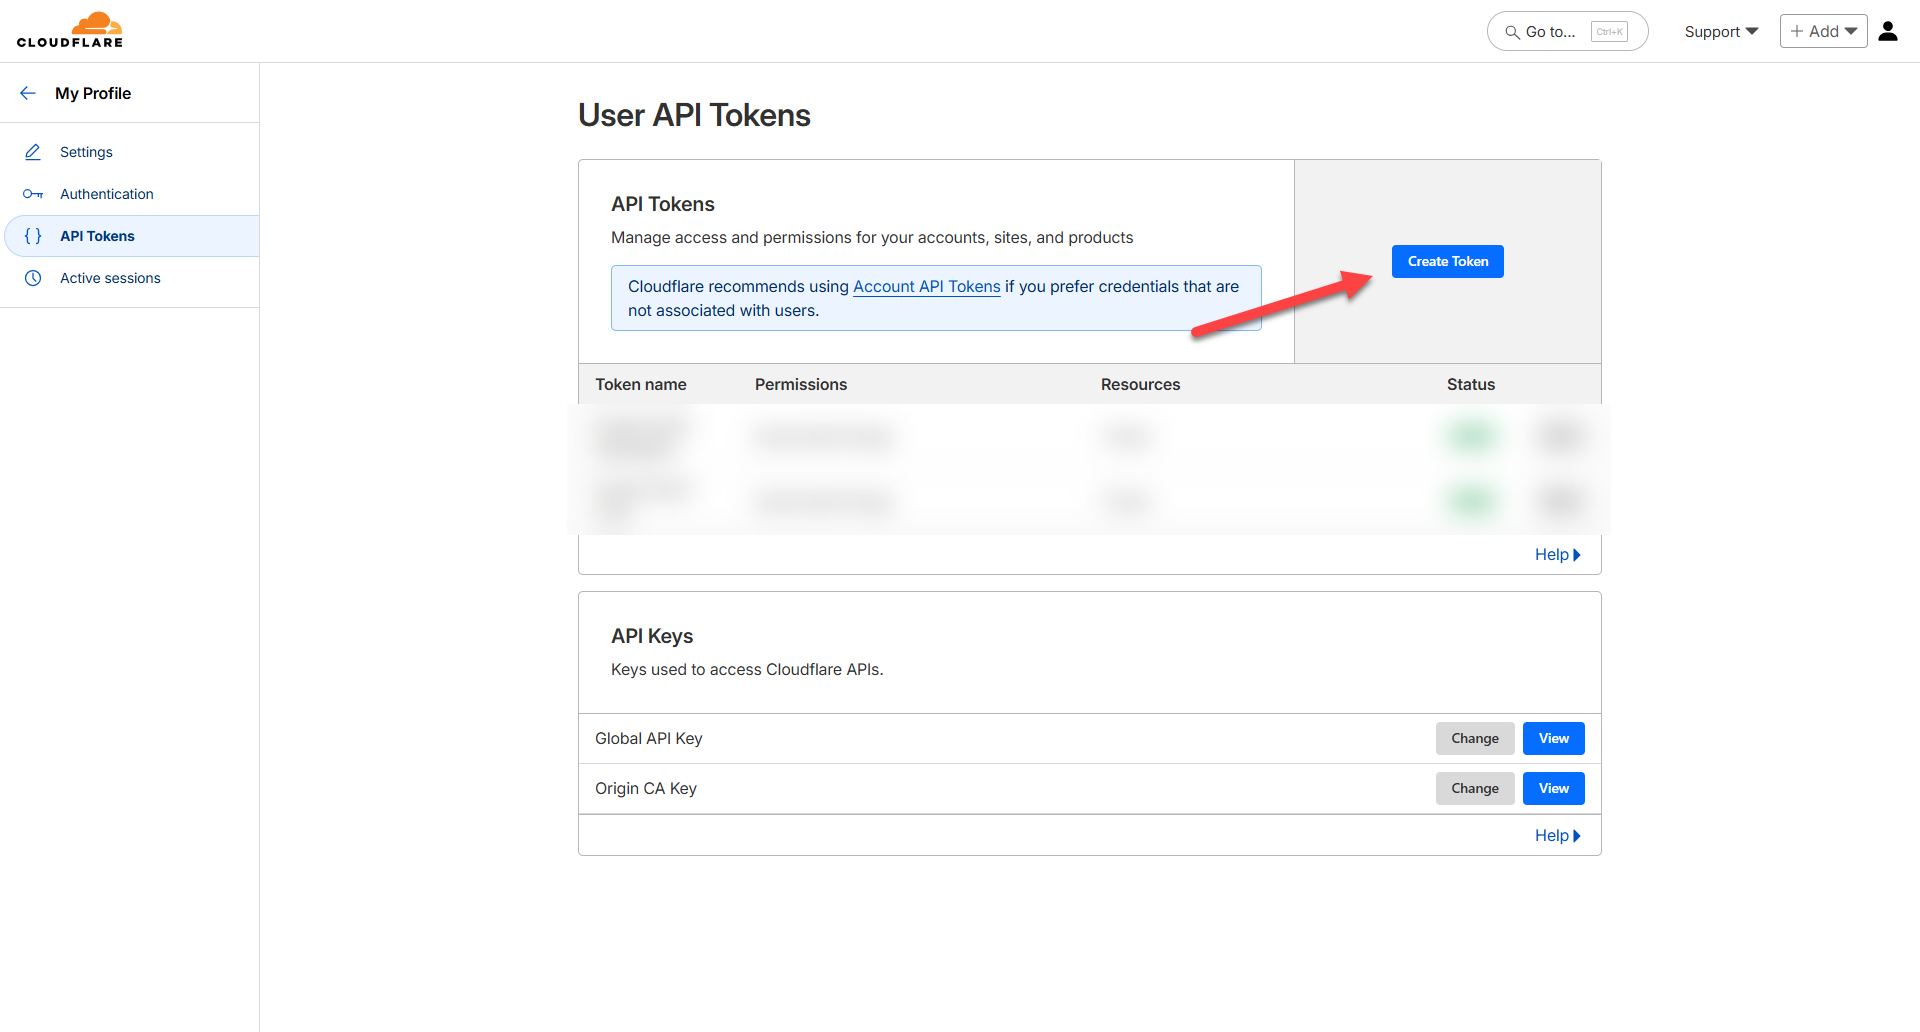The height and width of the screenshot is (1032, 1920).
Task: Click the Active sessions clock icon
Action: 33,278
